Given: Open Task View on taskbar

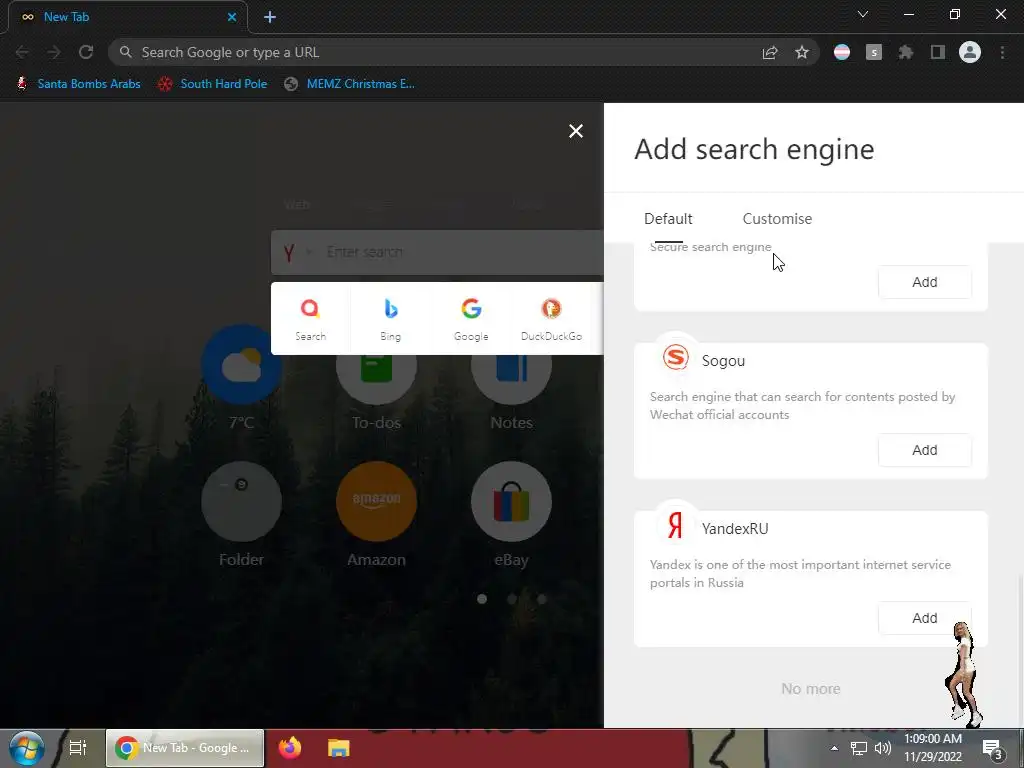Looking at the screenshot, I should tap(78, 748).
